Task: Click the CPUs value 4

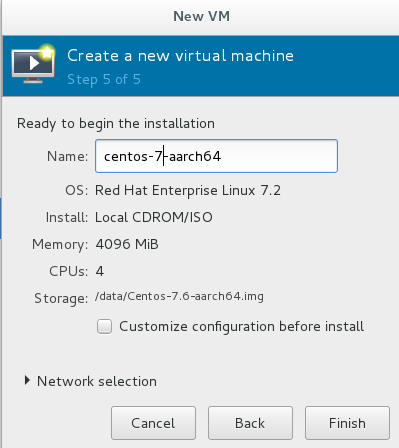Action: (x=100, y=271)
